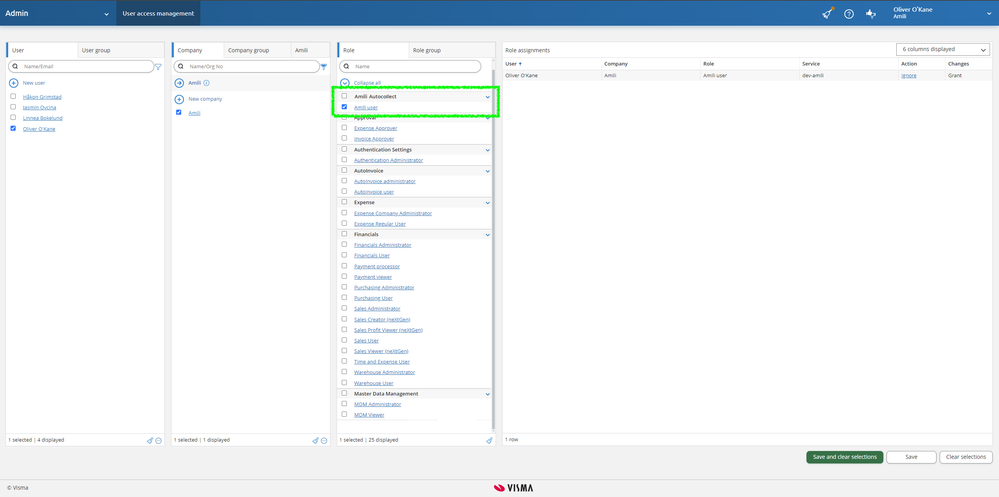
Task: Collapse the Financials group chevron
Action: [488, 234]
